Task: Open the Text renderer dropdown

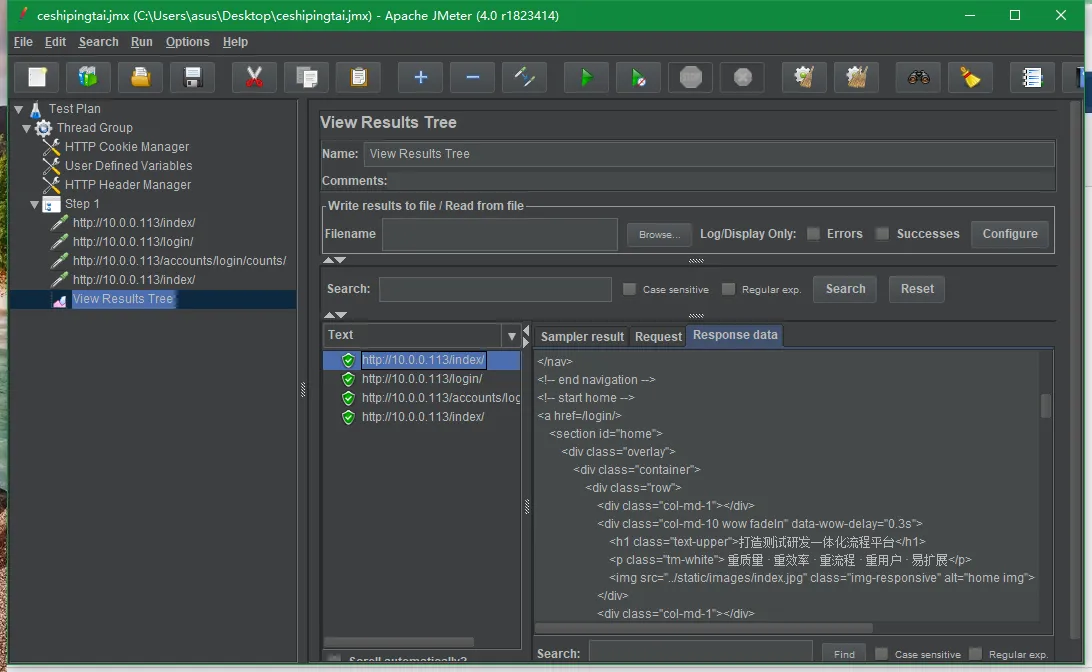Action: click(512, 336)
